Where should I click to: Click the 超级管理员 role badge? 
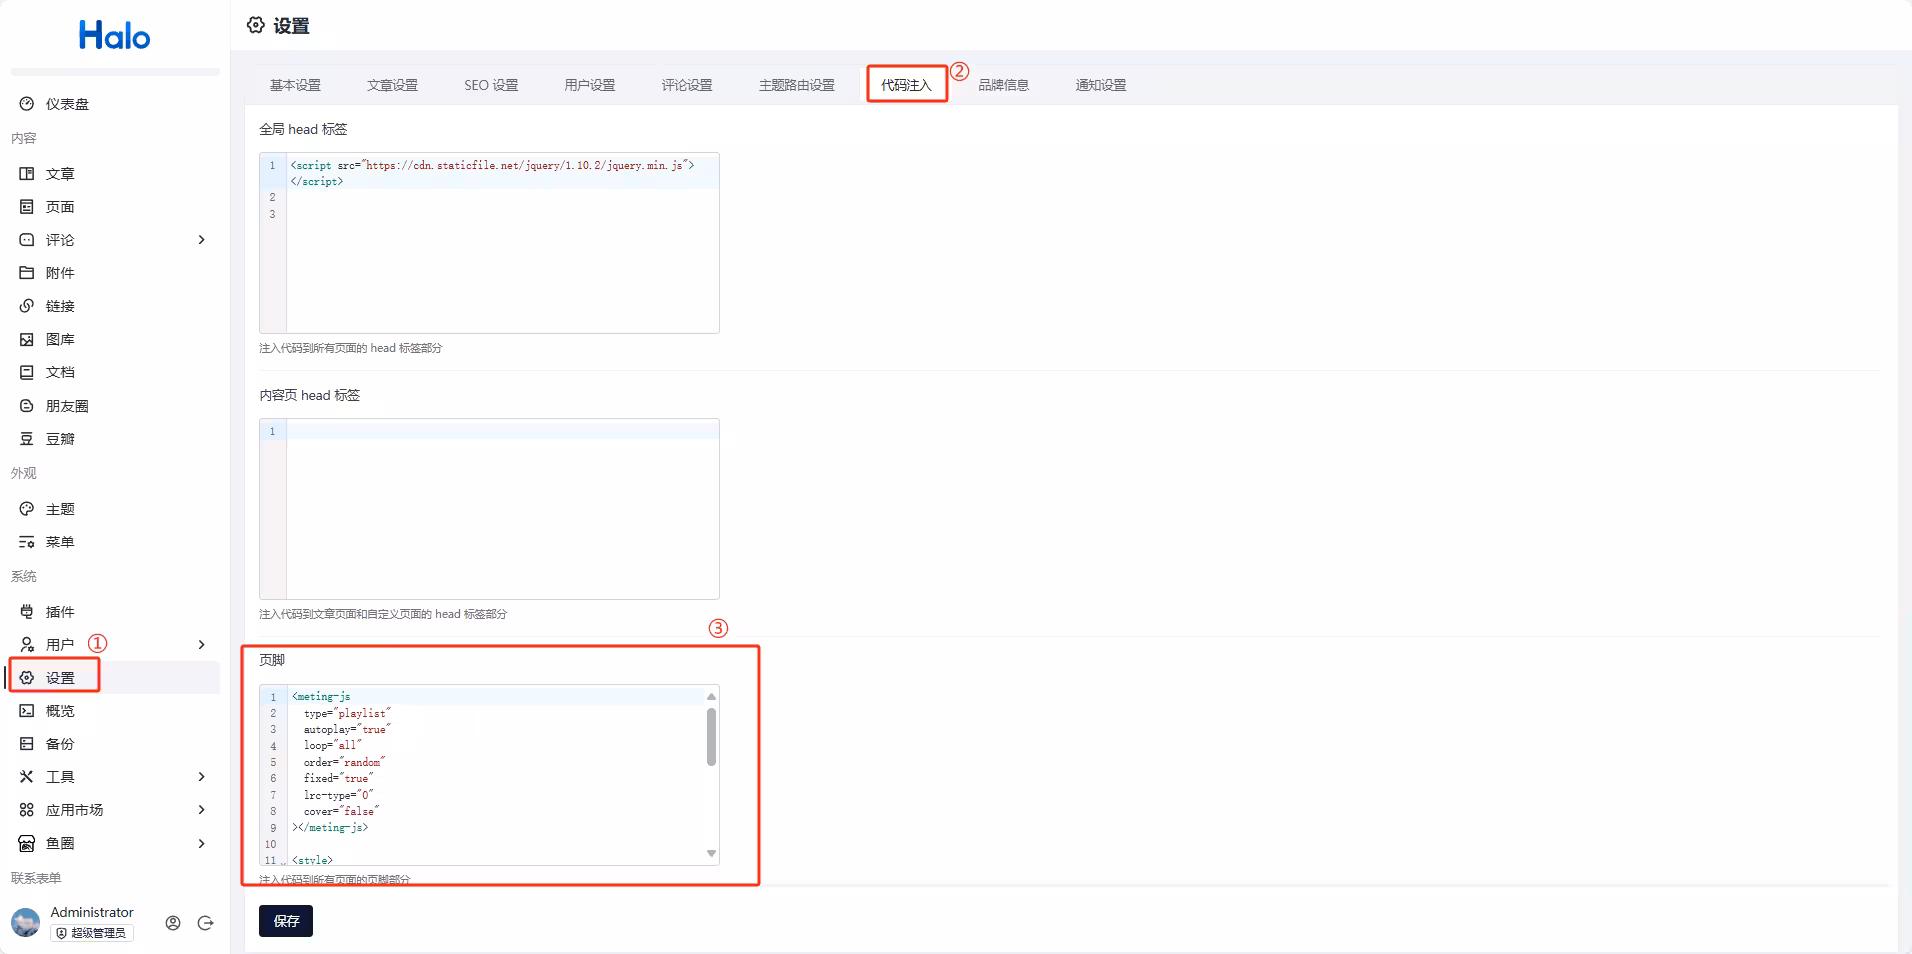click(92, 933)
